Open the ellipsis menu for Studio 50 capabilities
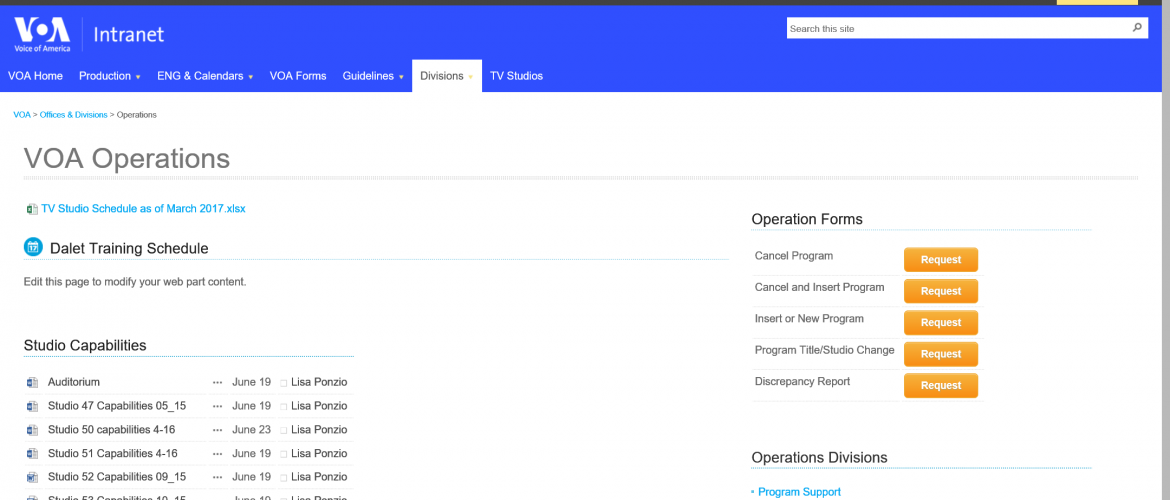This screenshot has width=1170, height=500. click(217, 430)
